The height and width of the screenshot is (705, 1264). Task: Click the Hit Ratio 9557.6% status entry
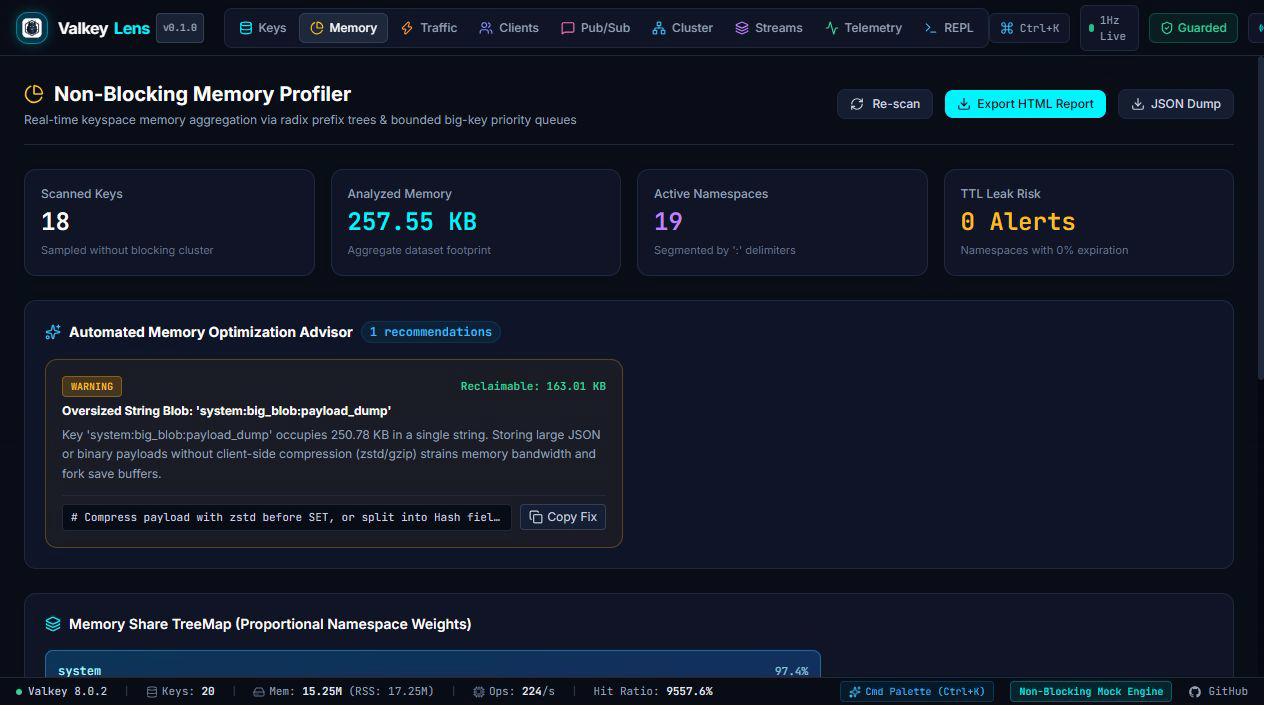pyautogui.click(x=653, y=691)
